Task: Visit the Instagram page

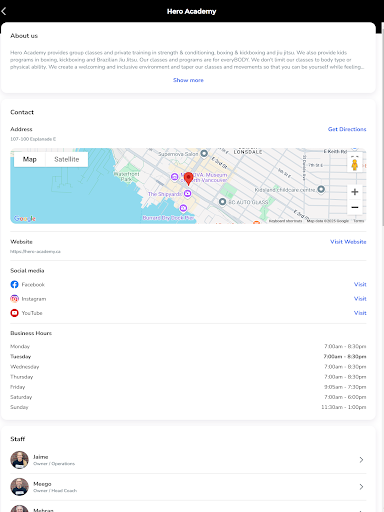Action: pos(360,299)
